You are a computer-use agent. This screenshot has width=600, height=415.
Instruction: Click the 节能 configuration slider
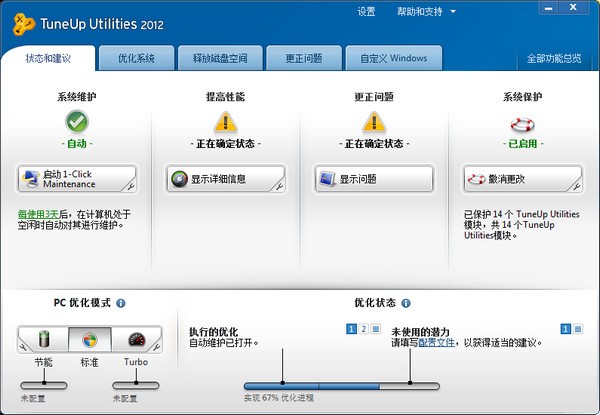(44, 385)
